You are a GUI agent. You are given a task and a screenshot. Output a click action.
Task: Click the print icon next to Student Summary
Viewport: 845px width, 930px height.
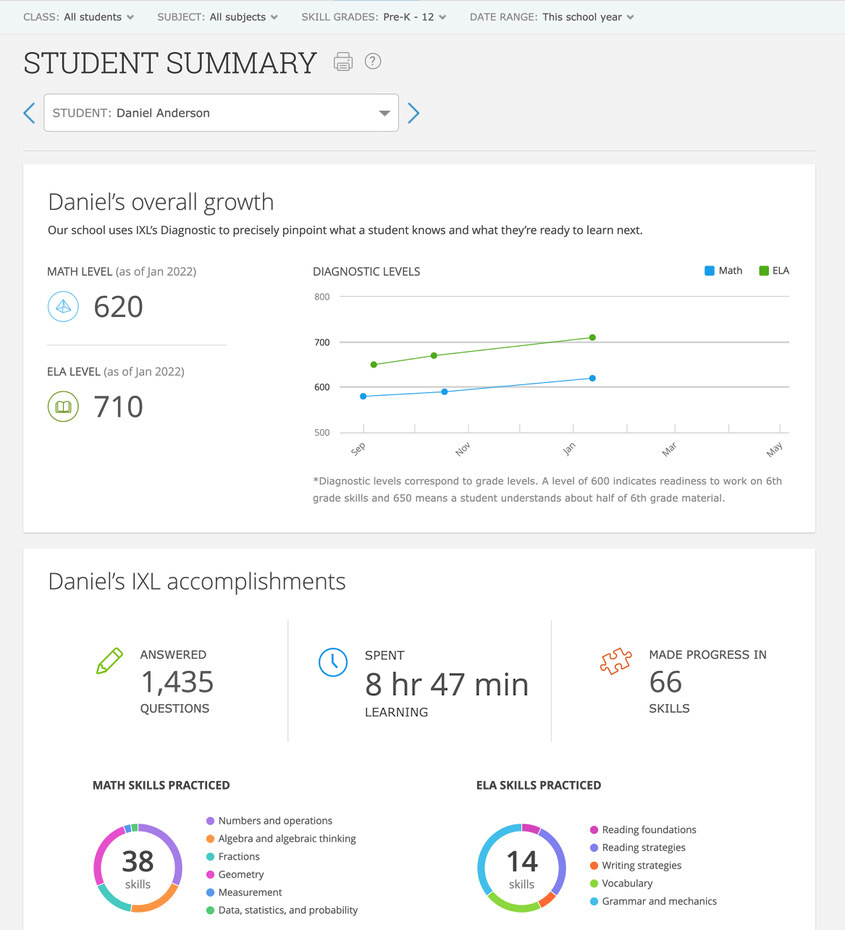(343, 61)
